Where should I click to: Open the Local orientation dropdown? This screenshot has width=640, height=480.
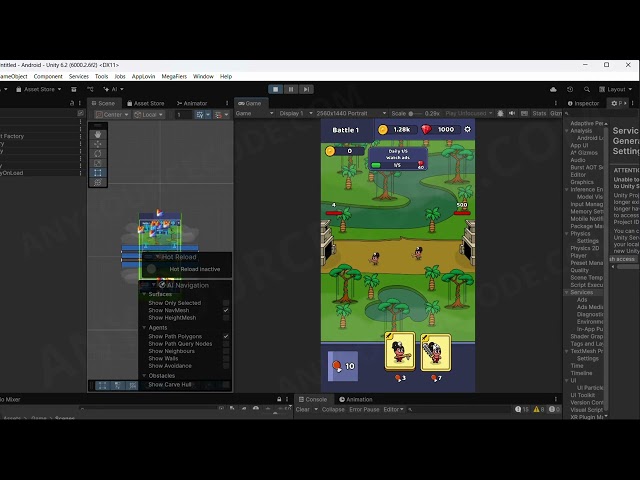(x=149, y=115)
